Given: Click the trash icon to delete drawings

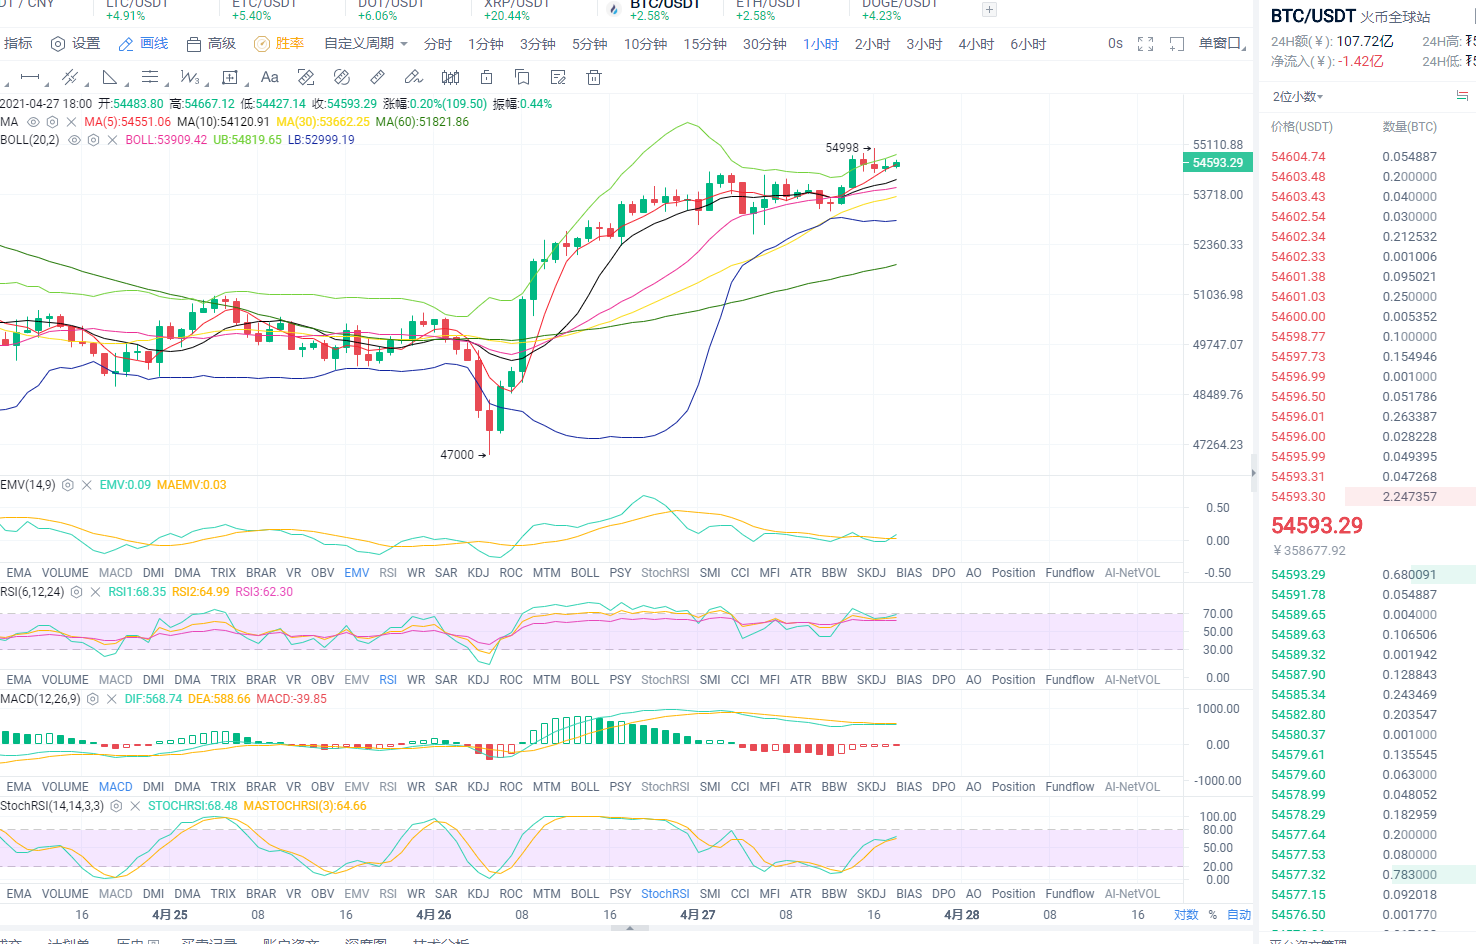Looking at the screenshot, I should coord(593,77).
